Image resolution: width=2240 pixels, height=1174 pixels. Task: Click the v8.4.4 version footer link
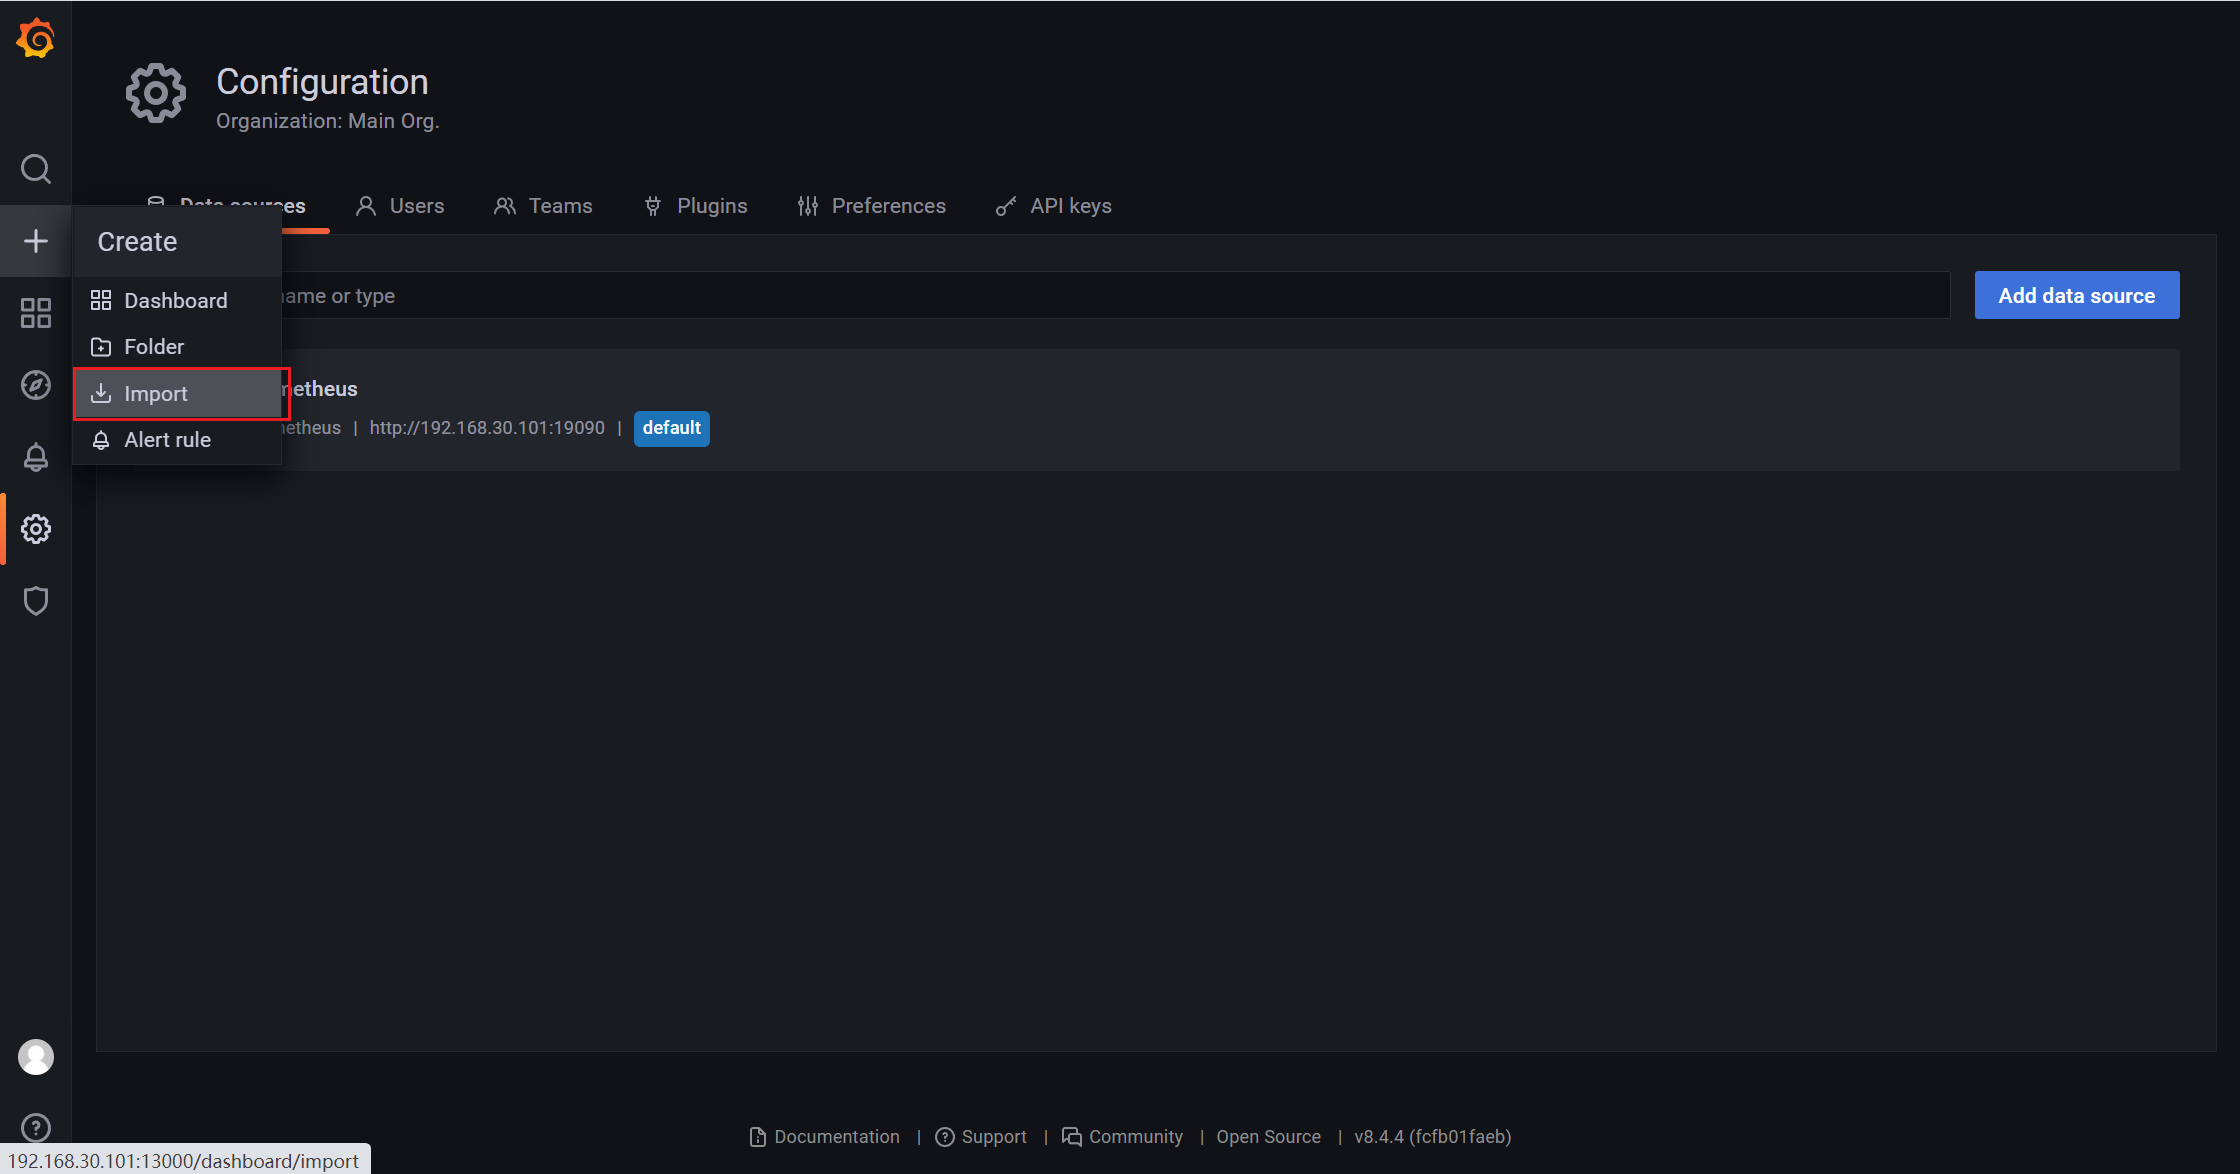1433,1137
